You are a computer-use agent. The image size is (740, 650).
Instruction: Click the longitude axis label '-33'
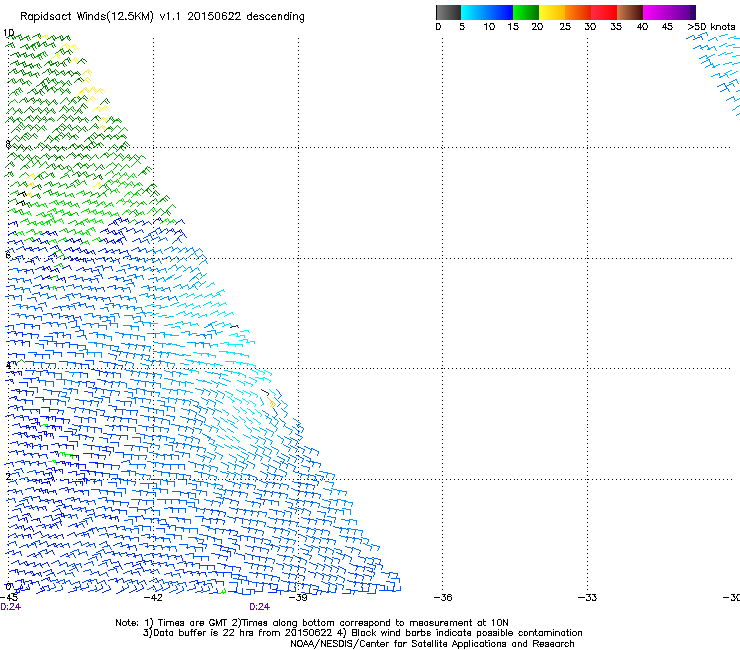(587, 598)
